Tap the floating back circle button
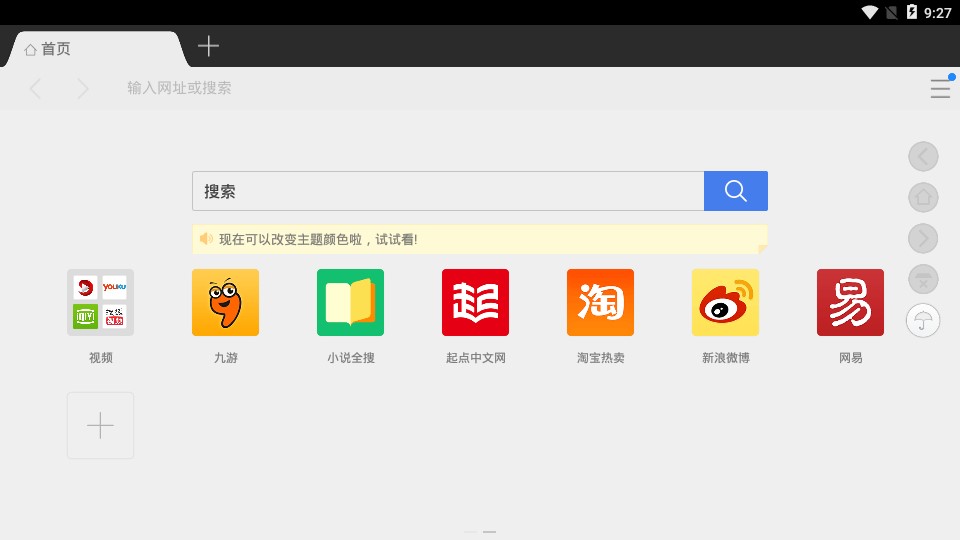960x540 pixels. coord(923,156)
